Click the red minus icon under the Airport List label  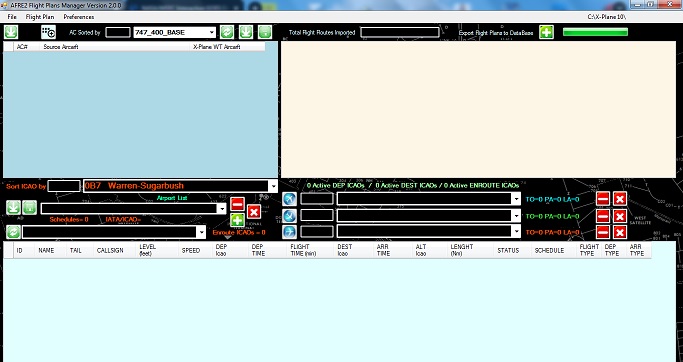[x=237, y=204]
